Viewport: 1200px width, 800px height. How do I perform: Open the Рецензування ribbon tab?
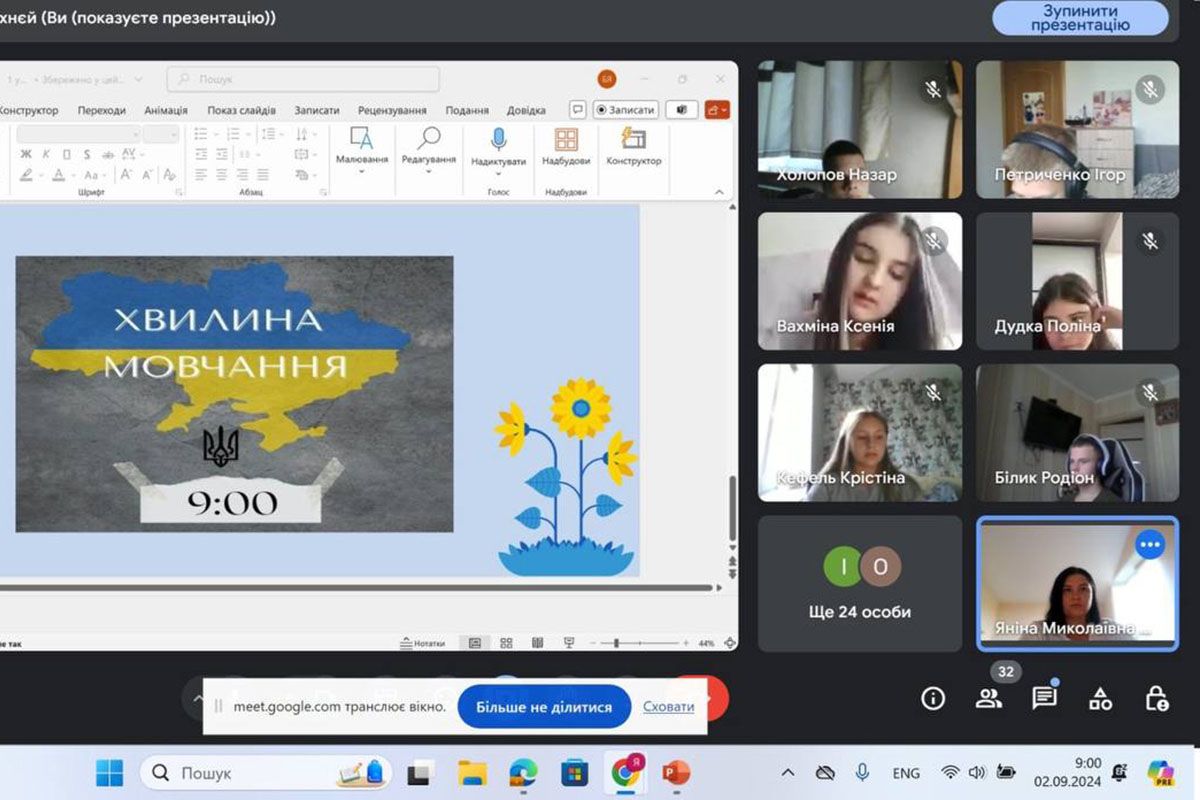coord(392,110)
